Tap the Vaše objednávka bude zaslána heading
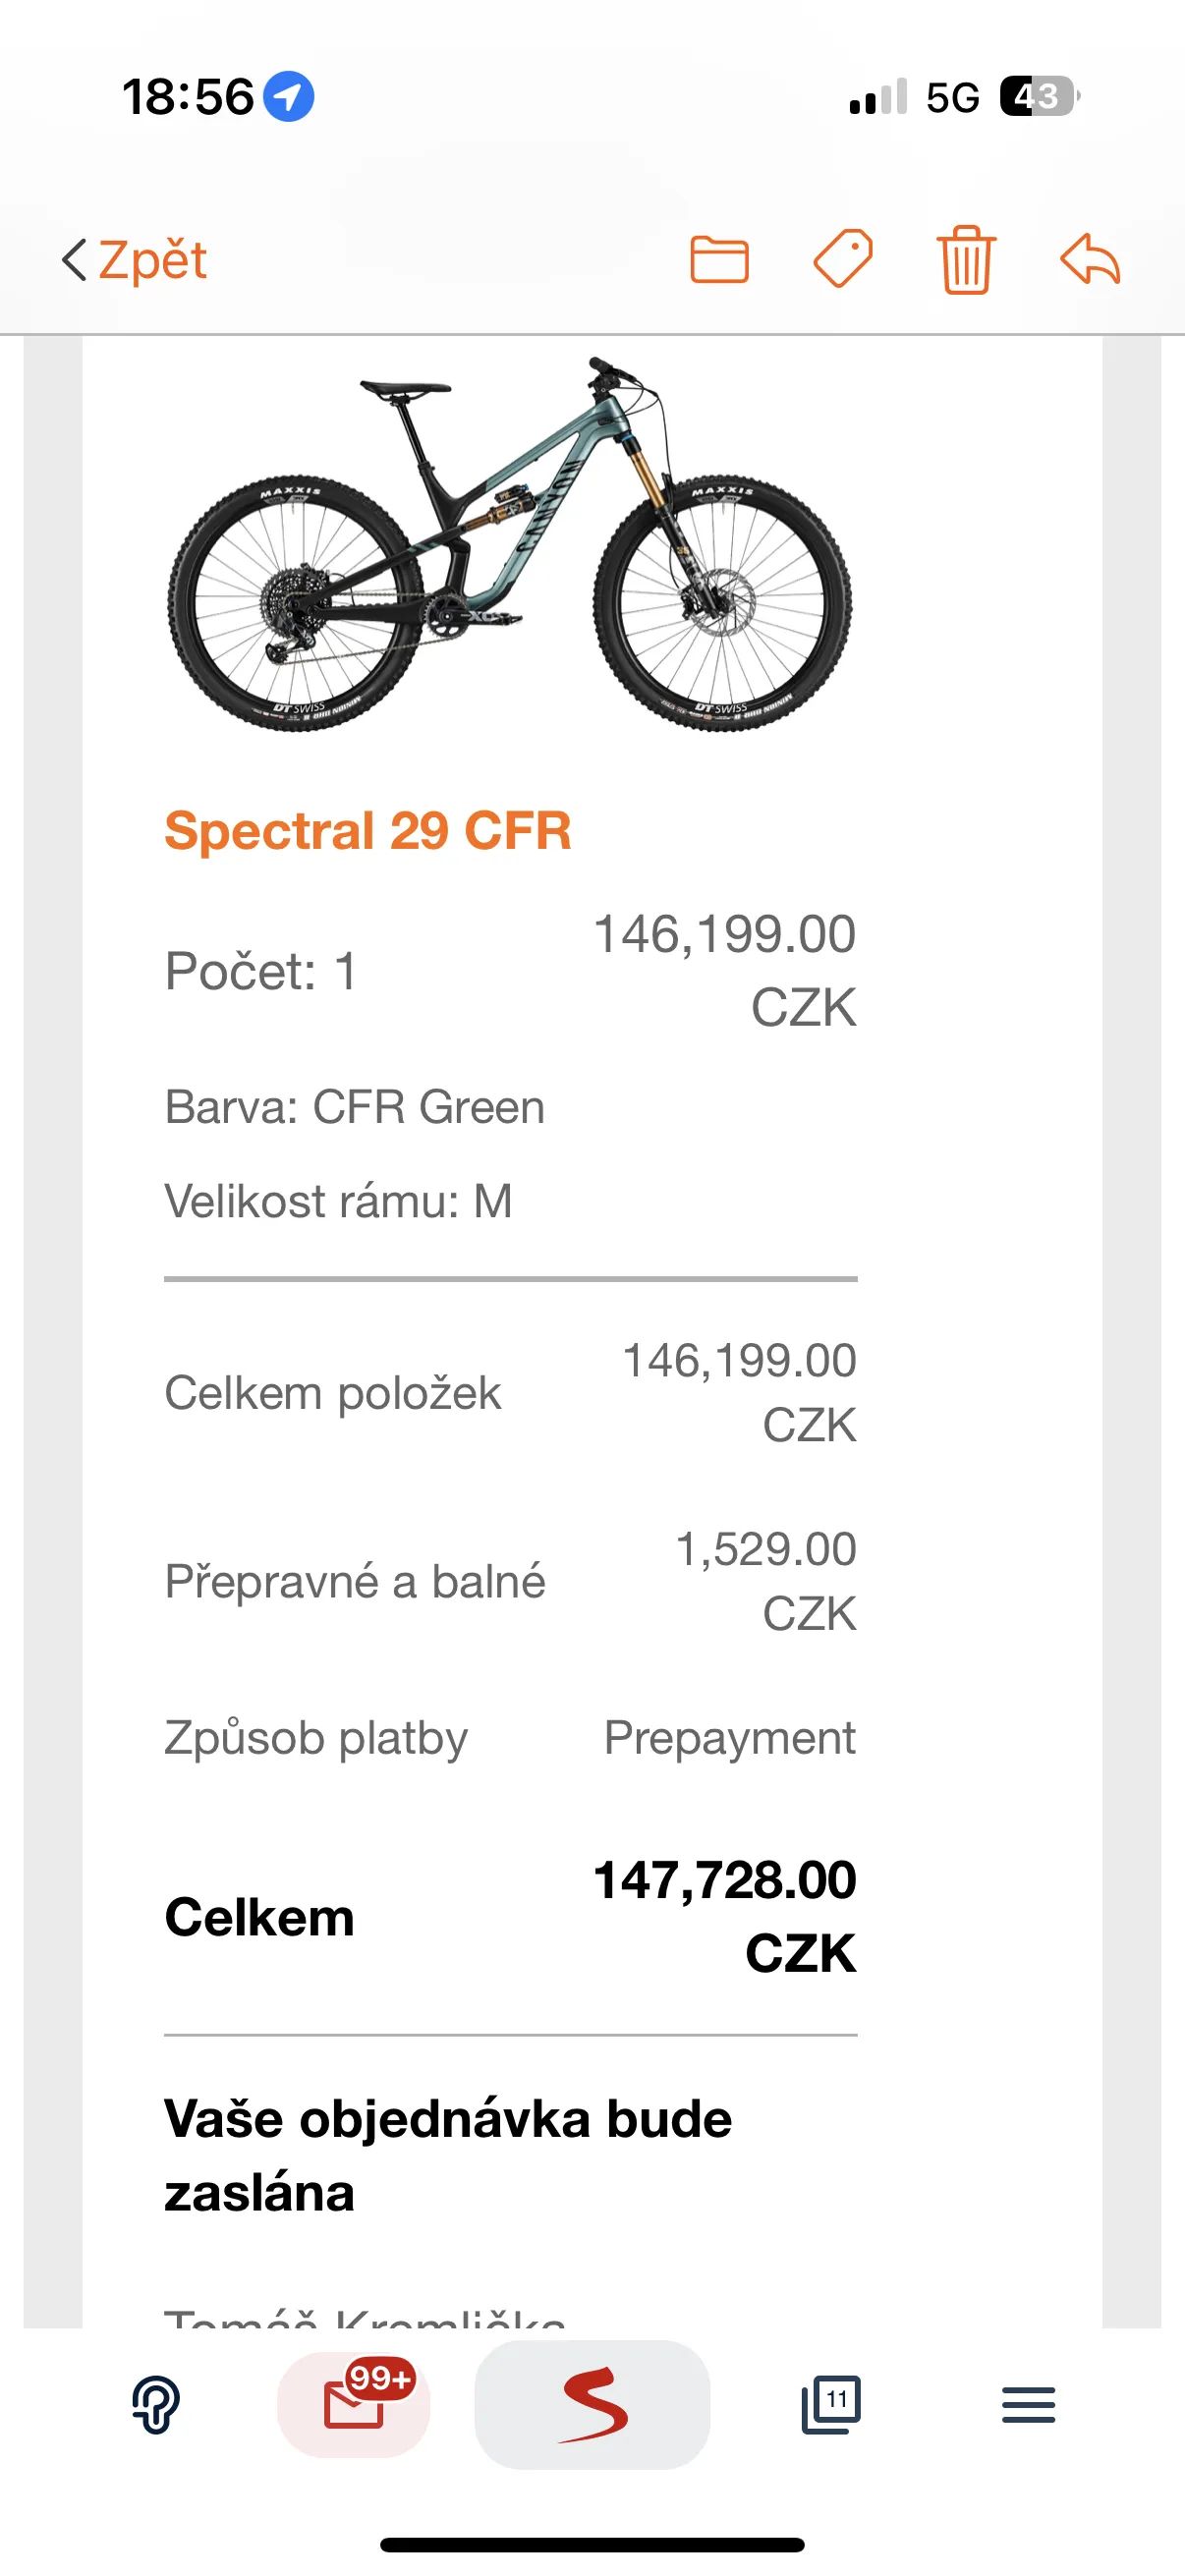1185x2576 pixels. tap(448, 2156)
